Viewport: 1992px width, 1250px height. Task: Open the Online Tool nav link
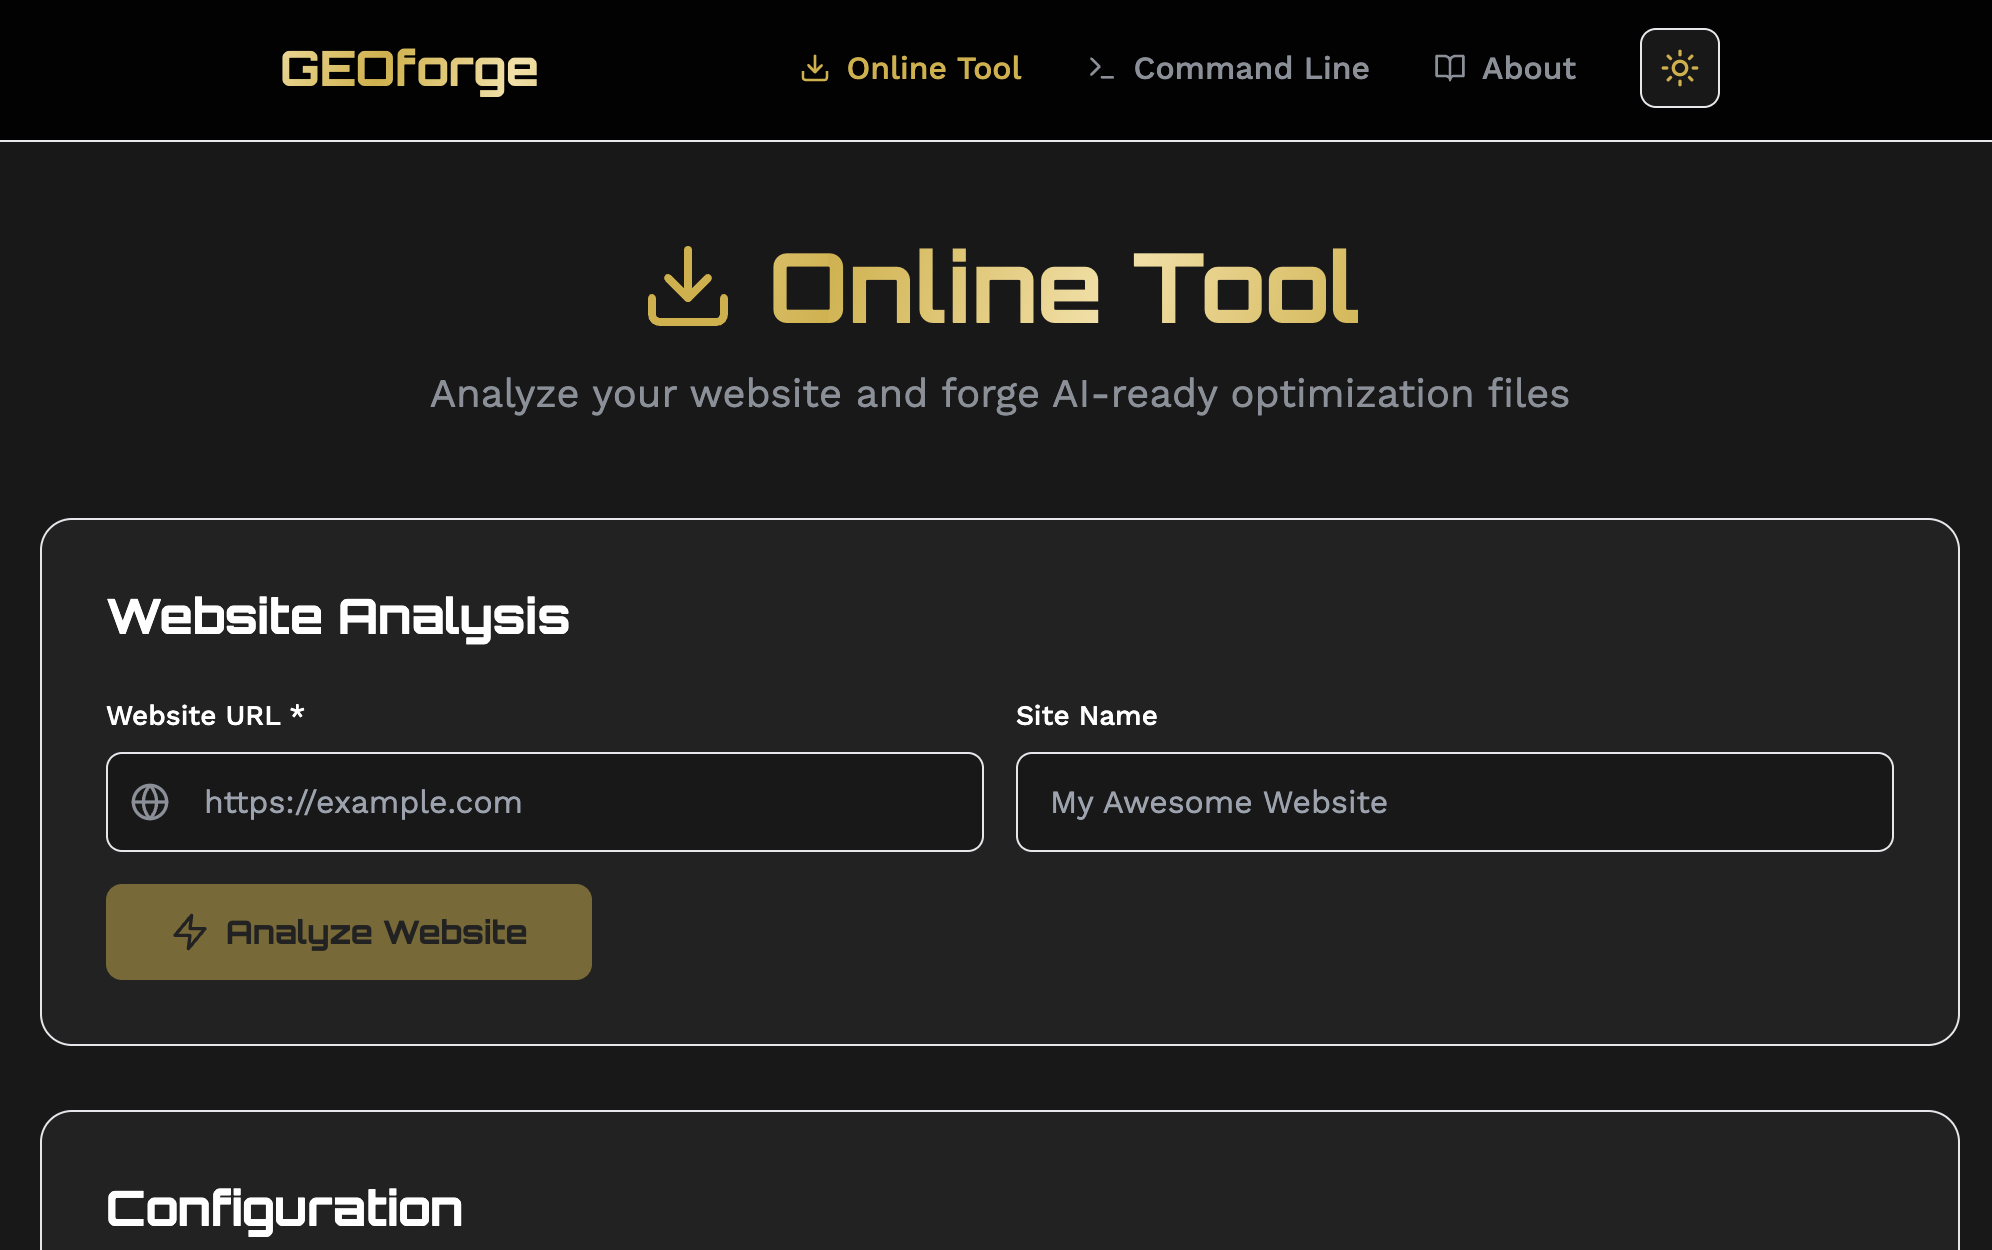click(911, 68)
